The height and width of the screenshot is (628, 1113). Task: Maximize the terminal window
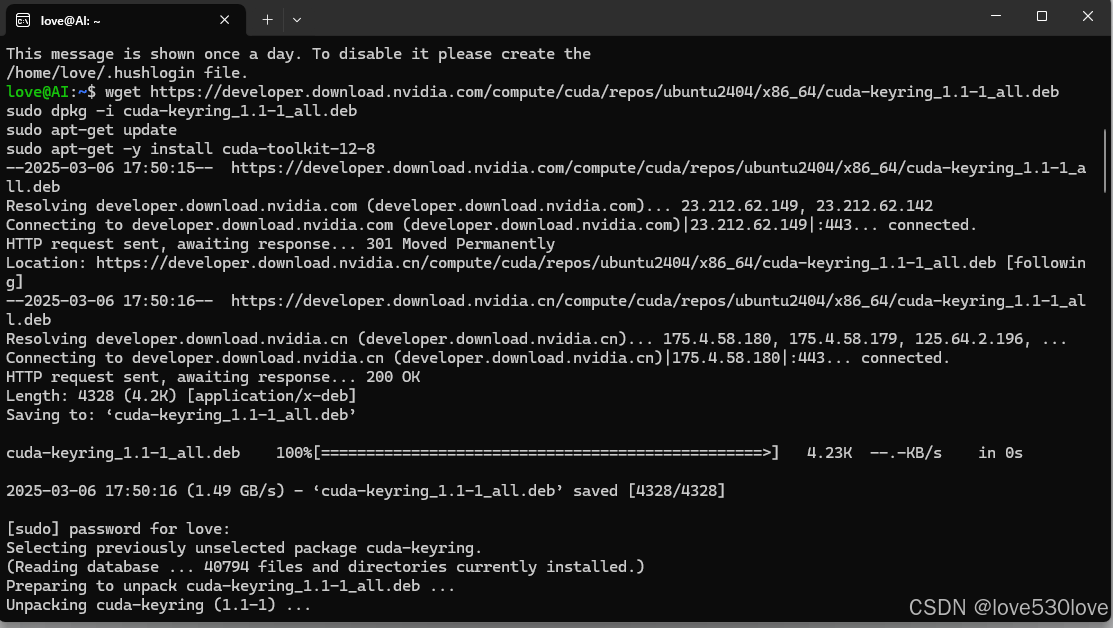pos(1041,16)
